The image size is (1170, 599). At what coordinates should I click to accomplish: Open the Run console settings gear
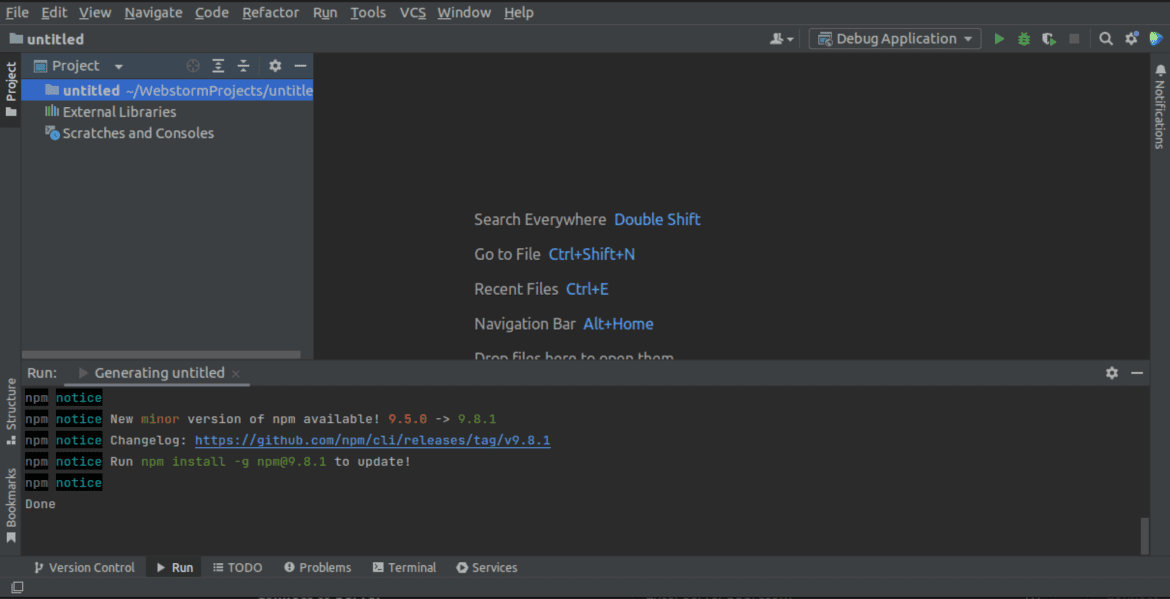(x=1112, y=373)
